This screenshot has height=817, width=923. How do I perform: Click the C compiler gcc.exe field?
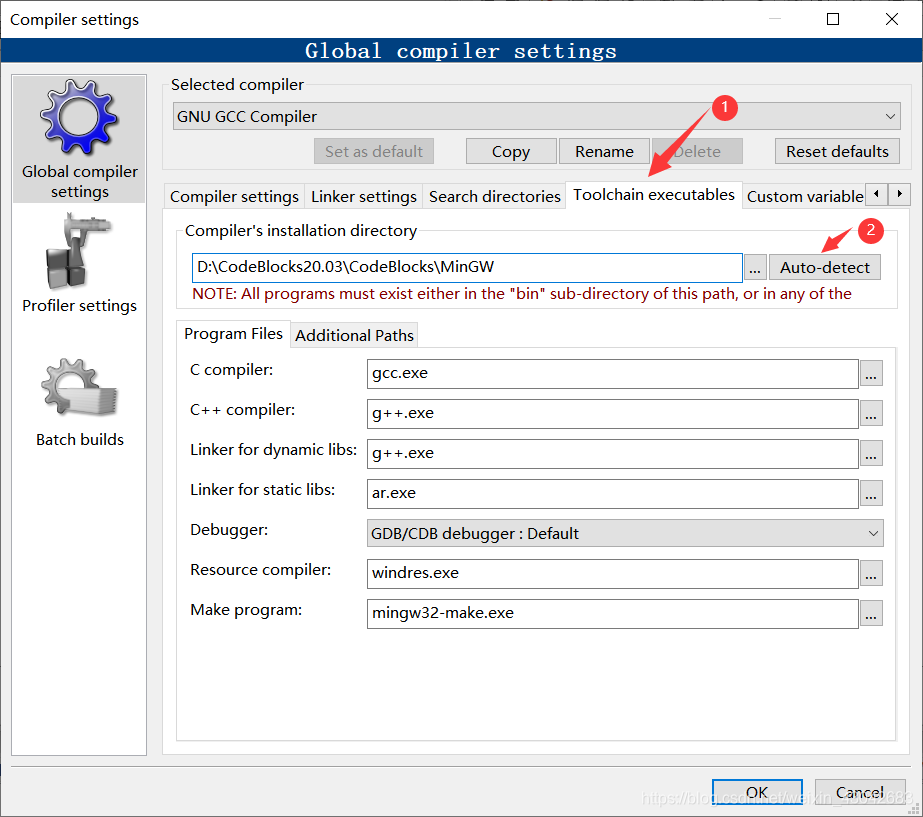612,374
